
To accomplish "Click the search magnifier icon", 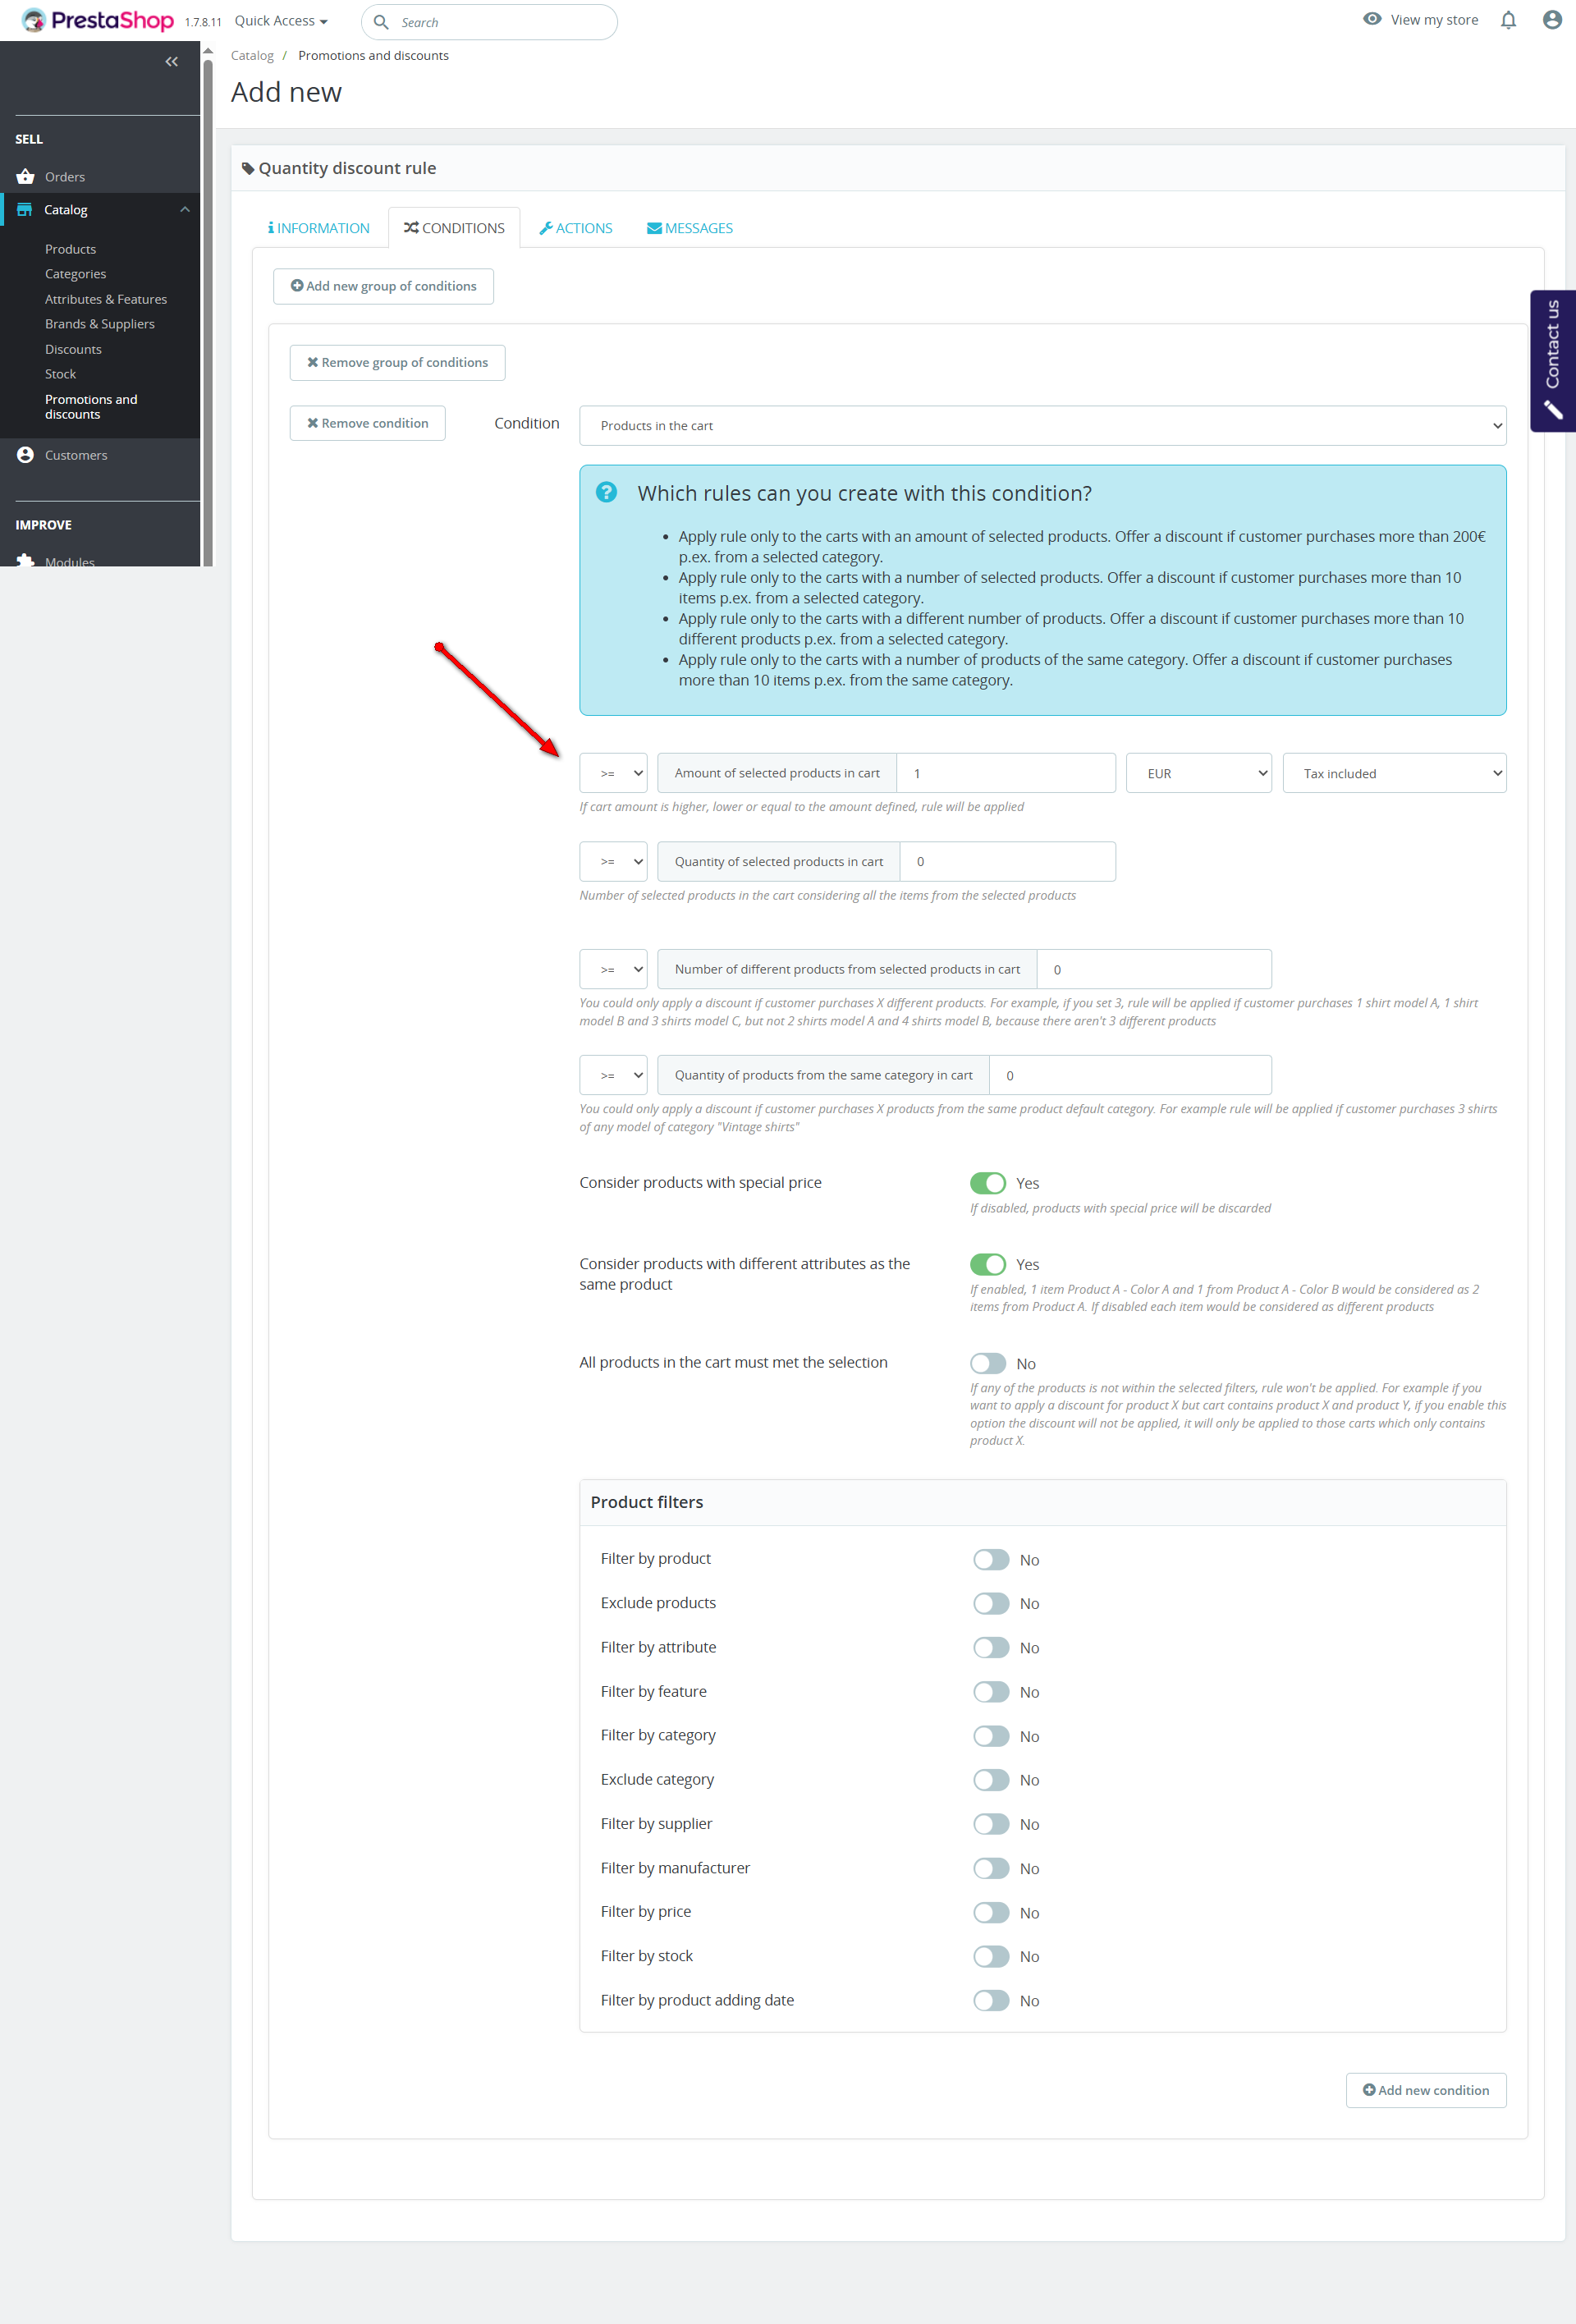I will (x=381, y=22).
